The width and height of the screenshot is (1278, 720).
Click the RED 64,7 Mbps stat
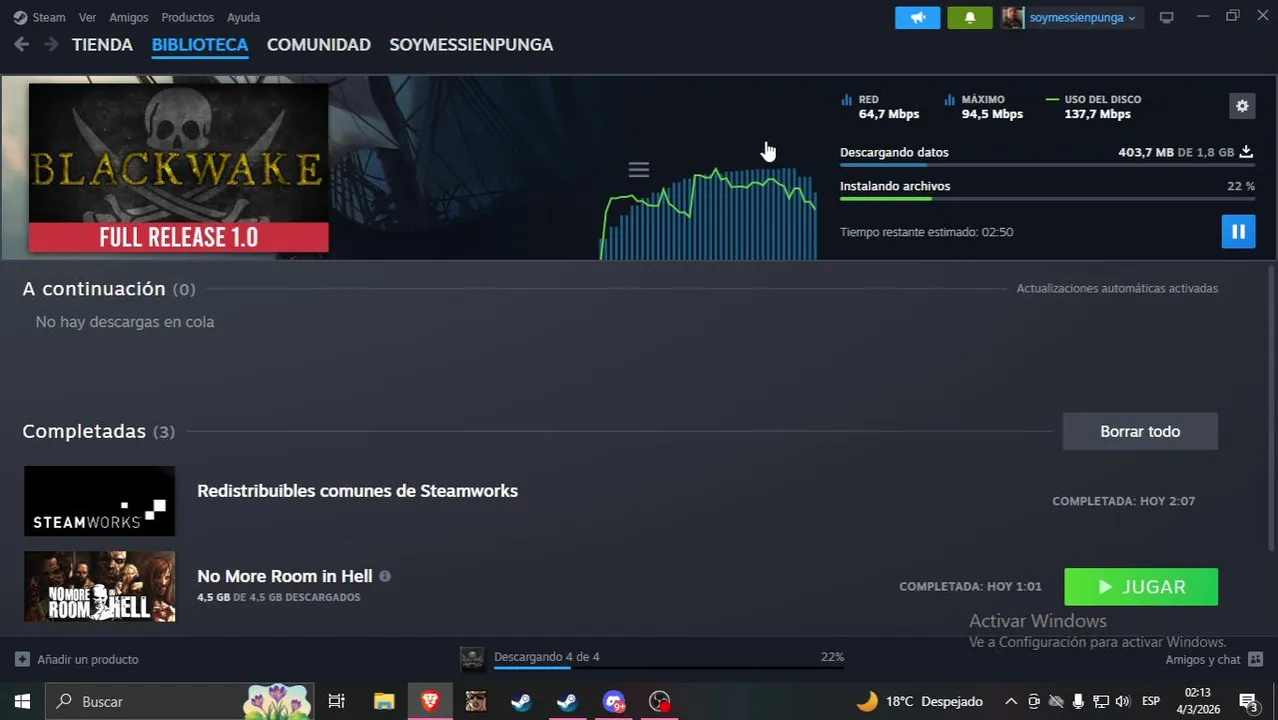point(880,106)
